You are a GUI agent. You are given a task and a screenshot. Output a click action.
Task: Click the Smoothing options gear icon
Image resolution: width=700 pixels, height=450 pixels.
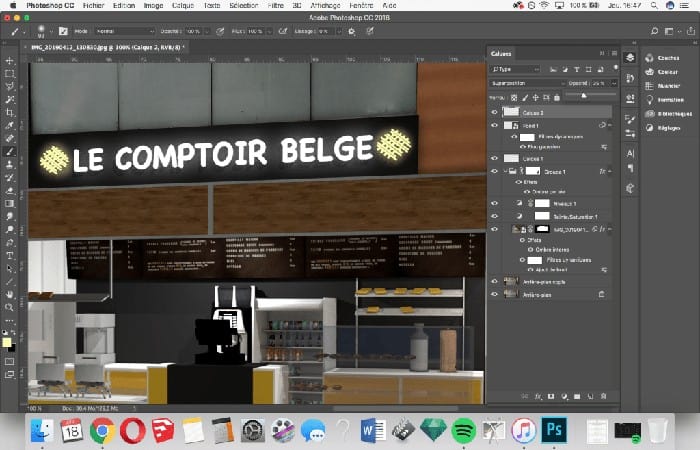click(x=352, y=31)
